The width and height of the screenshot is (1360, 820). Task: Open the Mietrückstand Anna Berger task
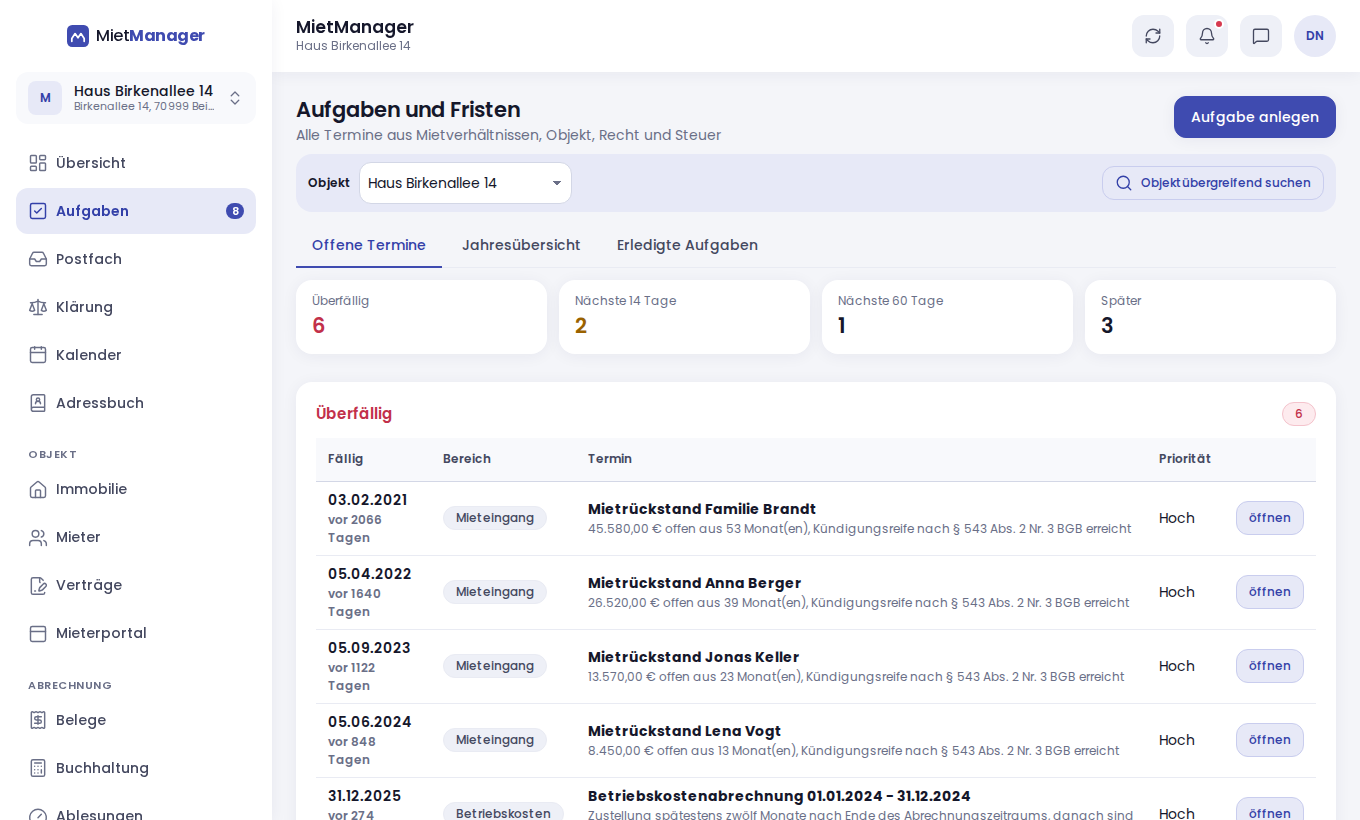coord(1270,592)
